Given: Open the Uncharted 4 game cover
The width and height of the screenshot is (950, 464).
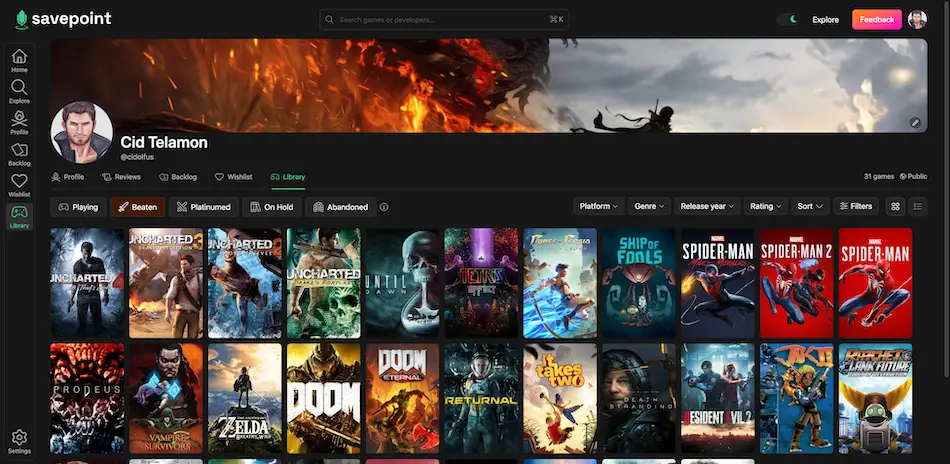Looking at the screenshot, I should coord(87,283).
